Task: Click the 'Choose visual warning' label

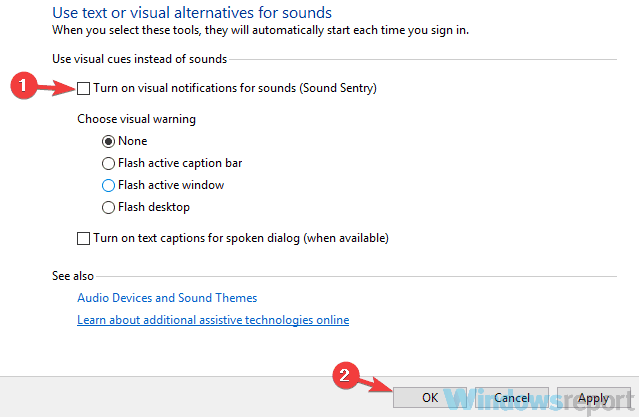Action: click(x=136, y=119)
